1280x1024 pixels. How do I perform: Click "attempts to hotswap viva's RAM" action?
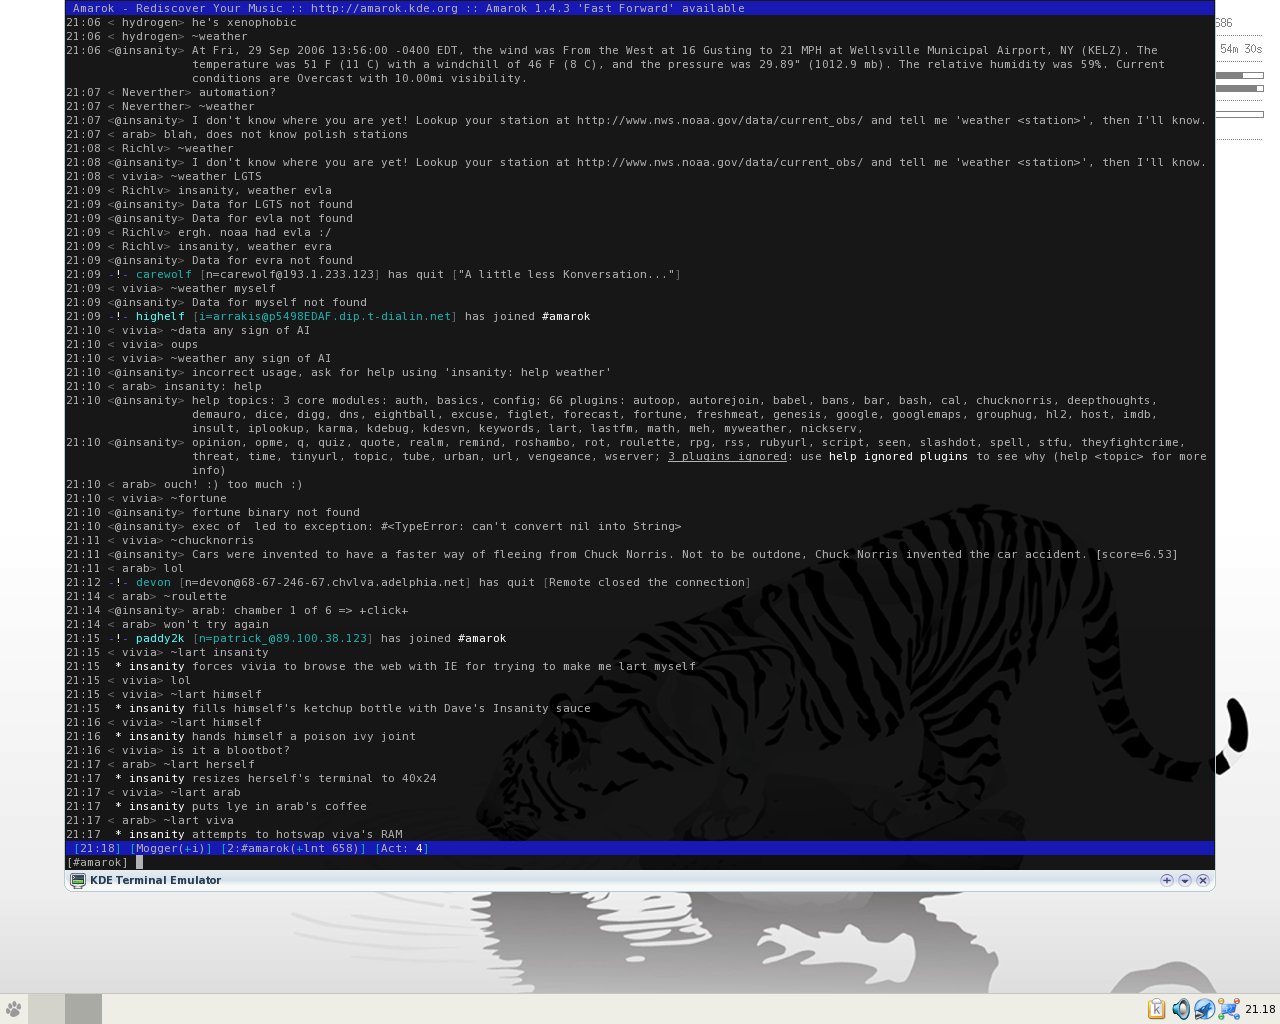coord(297,834)
